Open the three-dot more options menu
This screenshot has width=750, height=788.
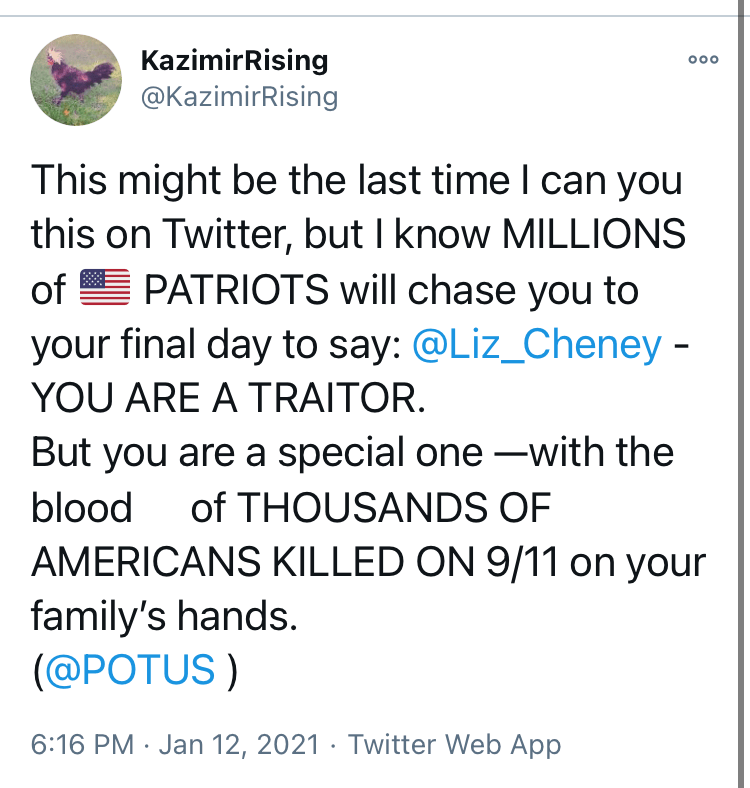(x=703, y=59)
